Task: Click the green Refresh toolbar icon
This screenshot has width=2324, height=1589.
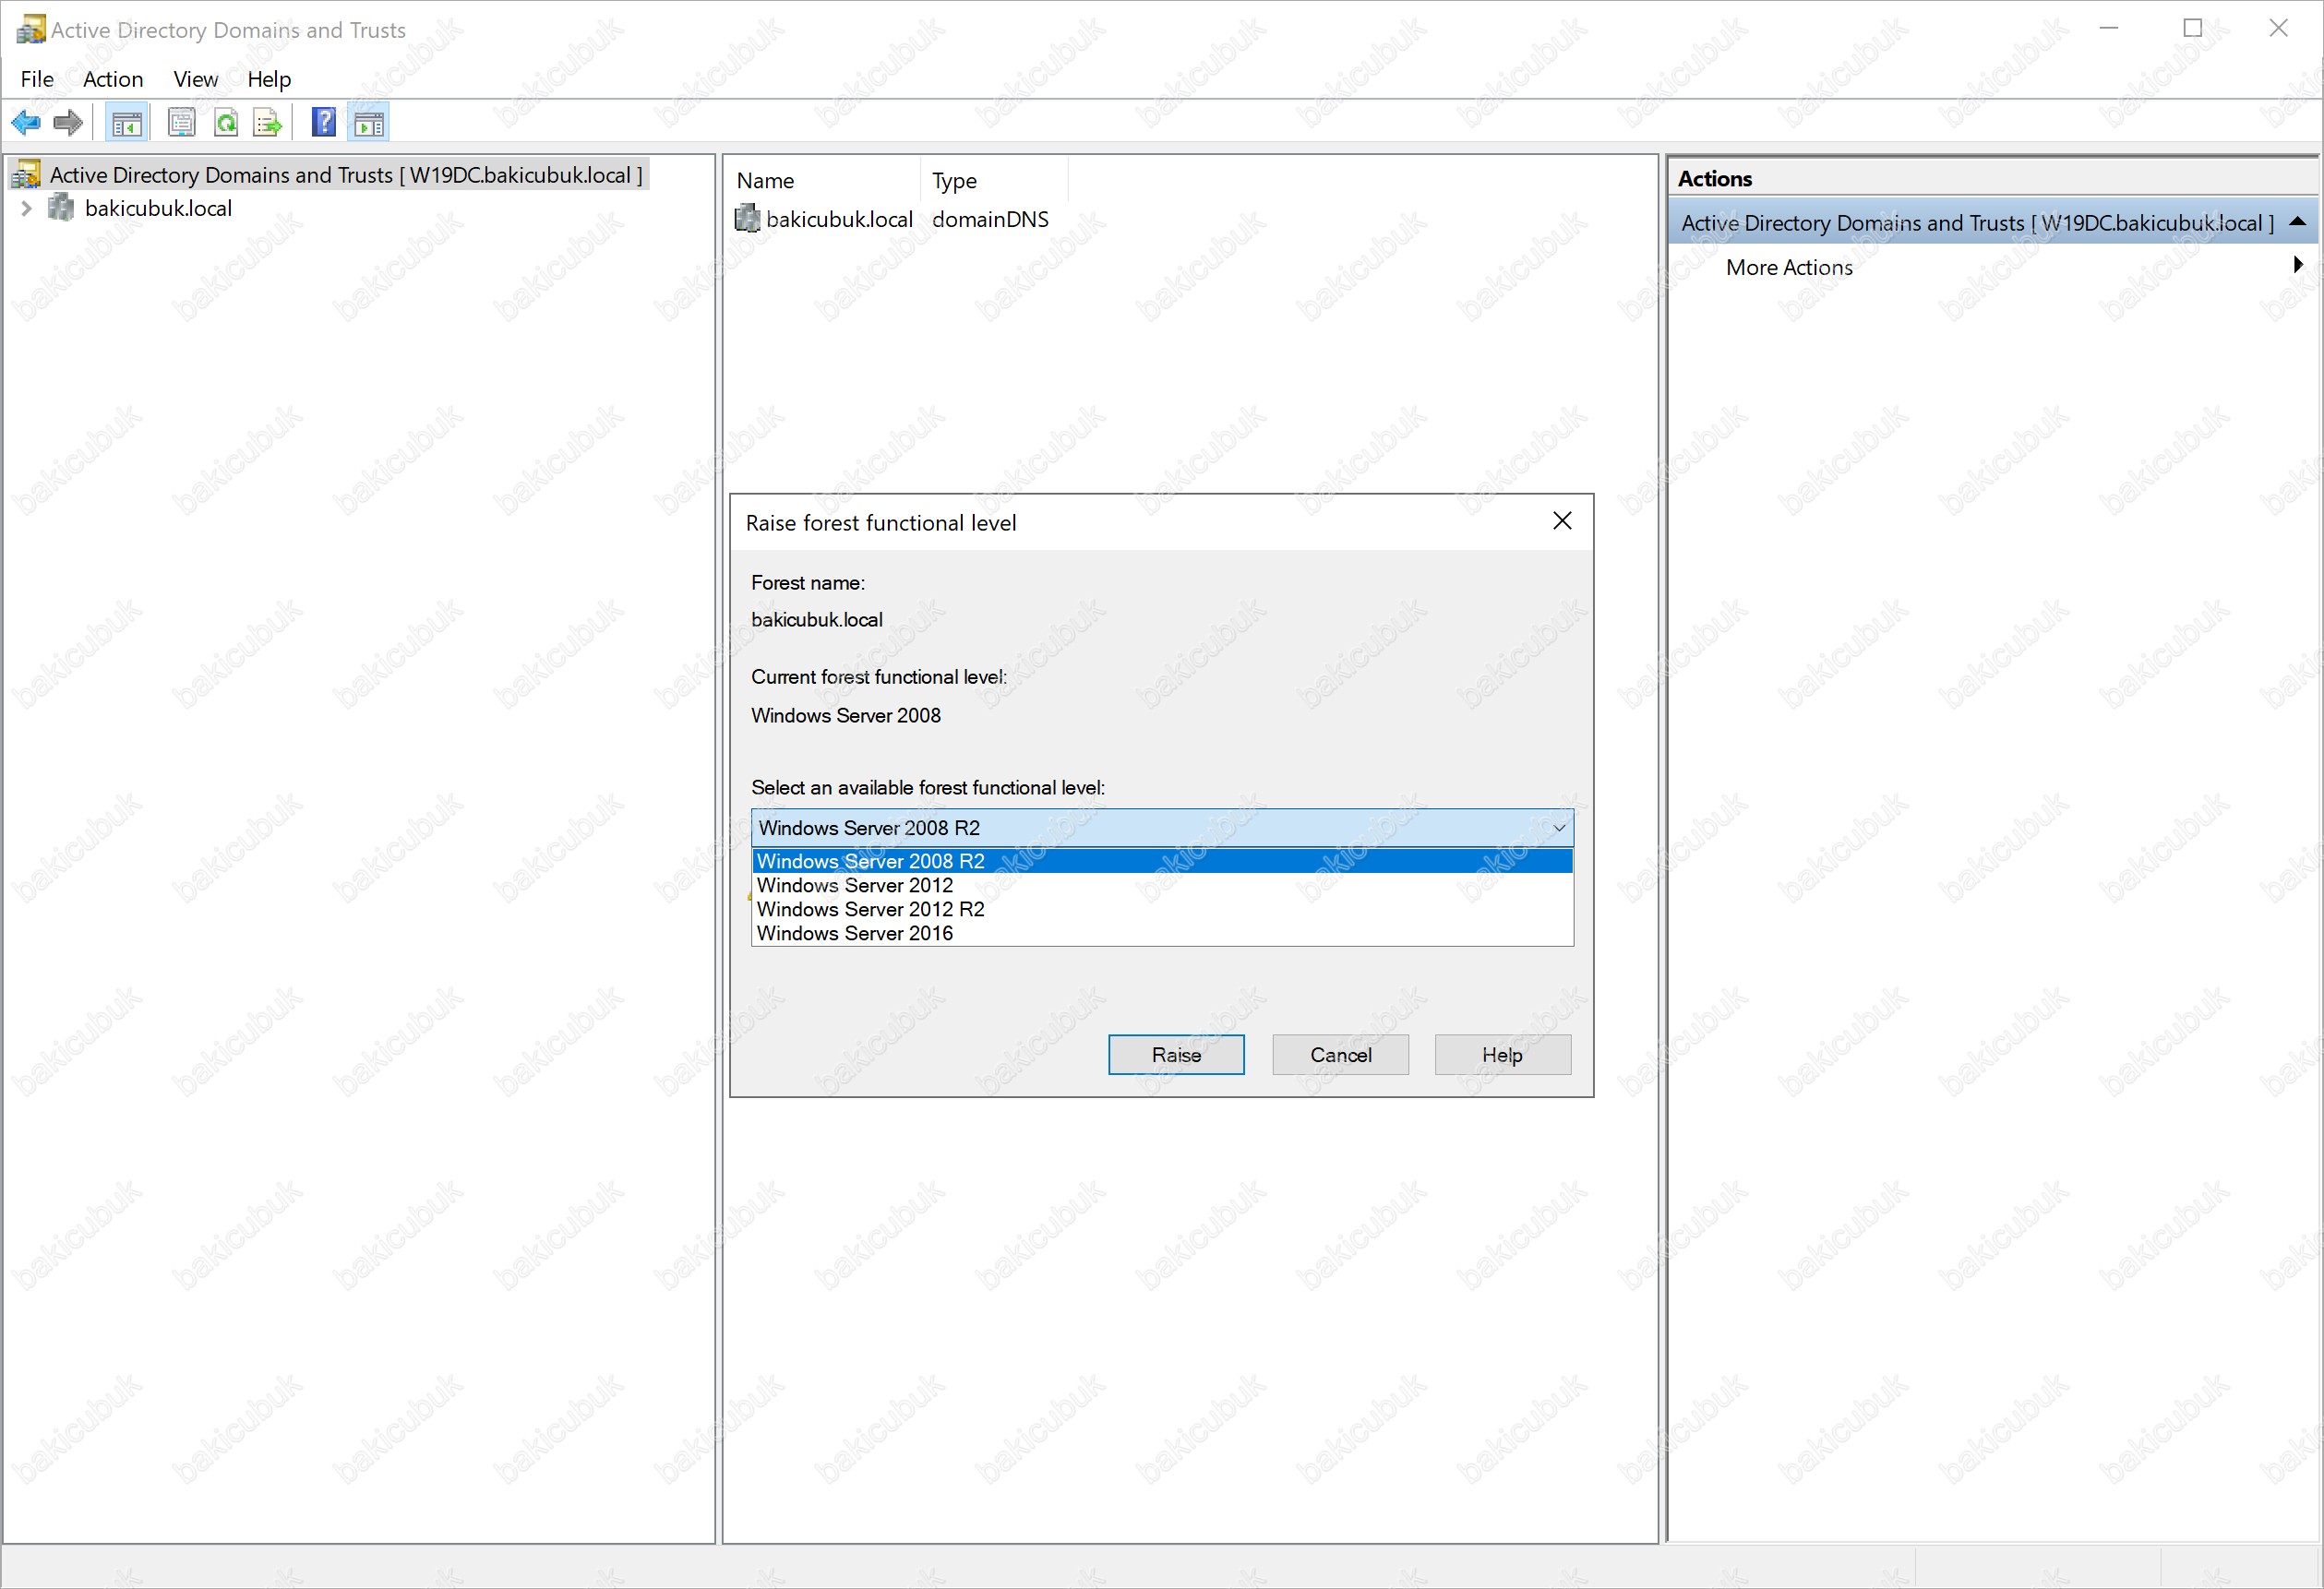Action: click(226, 123)
